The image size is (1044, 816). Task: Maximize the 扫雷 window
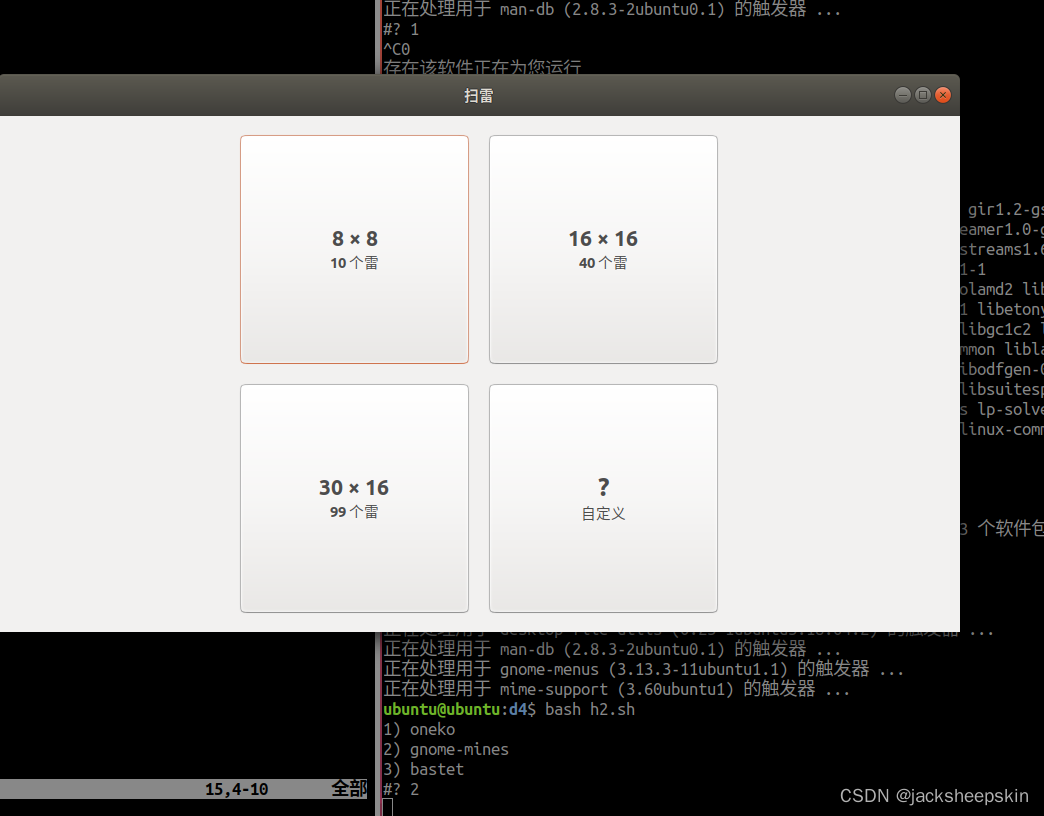coord(922,95)
